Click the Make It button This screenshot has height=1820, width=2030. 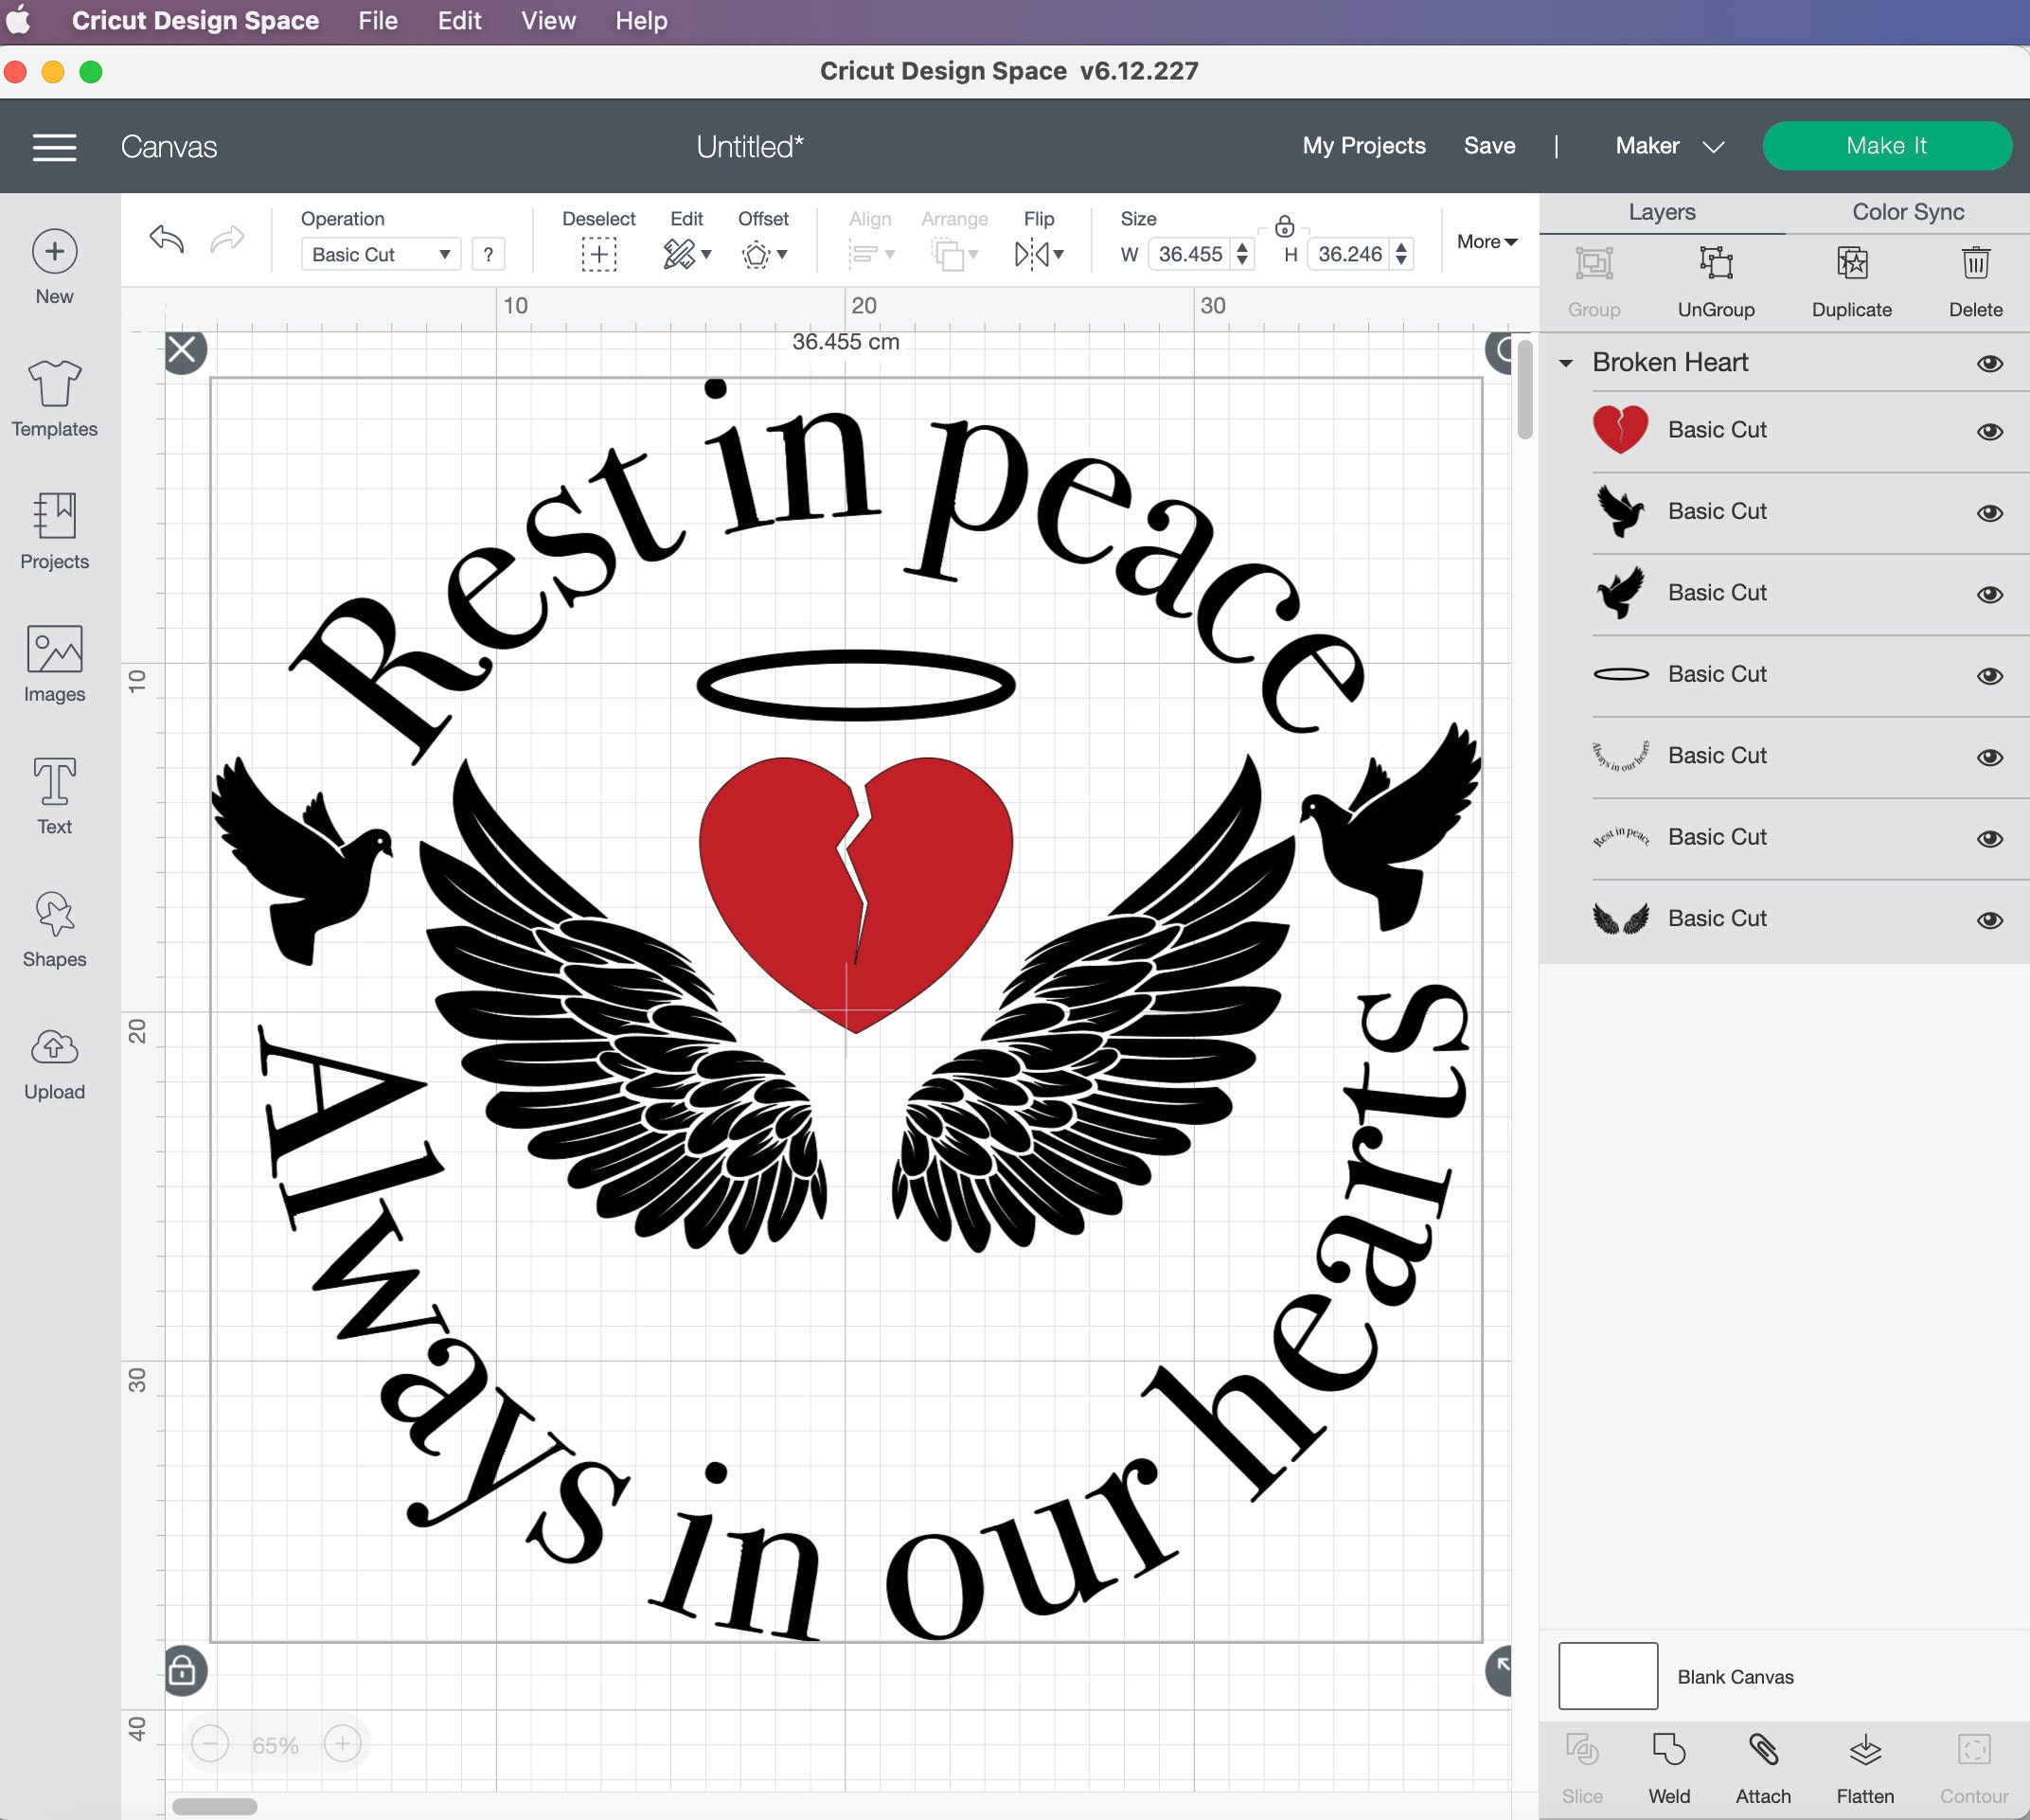pyautogui.click(x=1887, y=145)
